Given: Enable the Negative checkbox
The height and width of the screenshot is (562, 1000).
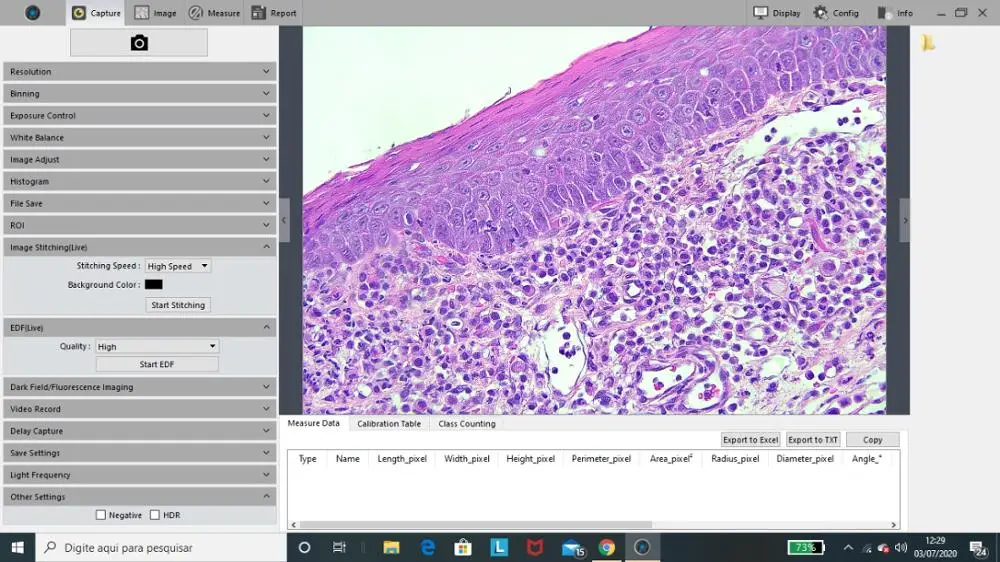Looking at the screenshot, I should pyautogui.click(x=101, y=515).
